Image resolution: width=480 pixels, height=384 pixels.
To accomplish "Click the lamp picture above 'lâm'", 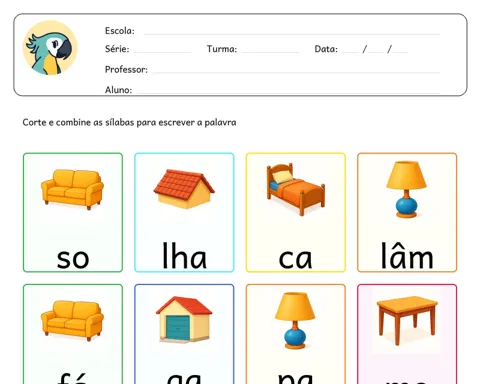I will (x=406, y=189).
